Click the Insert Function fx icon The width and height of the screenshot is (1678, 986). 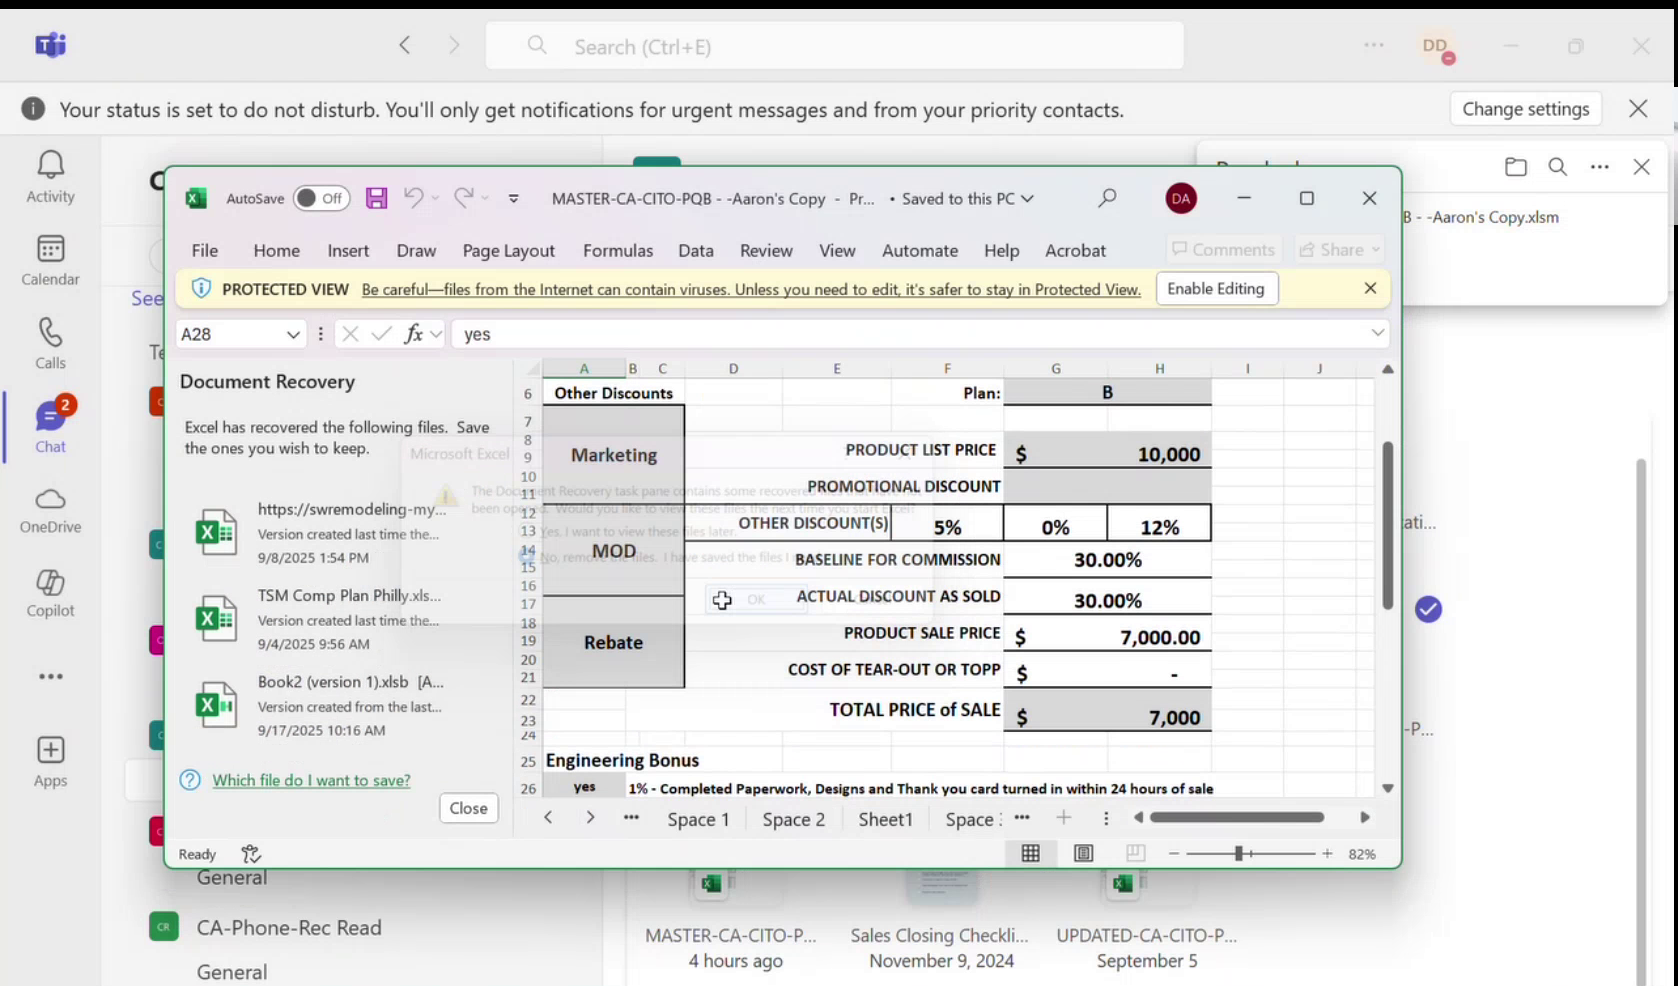tap(414, 334)
